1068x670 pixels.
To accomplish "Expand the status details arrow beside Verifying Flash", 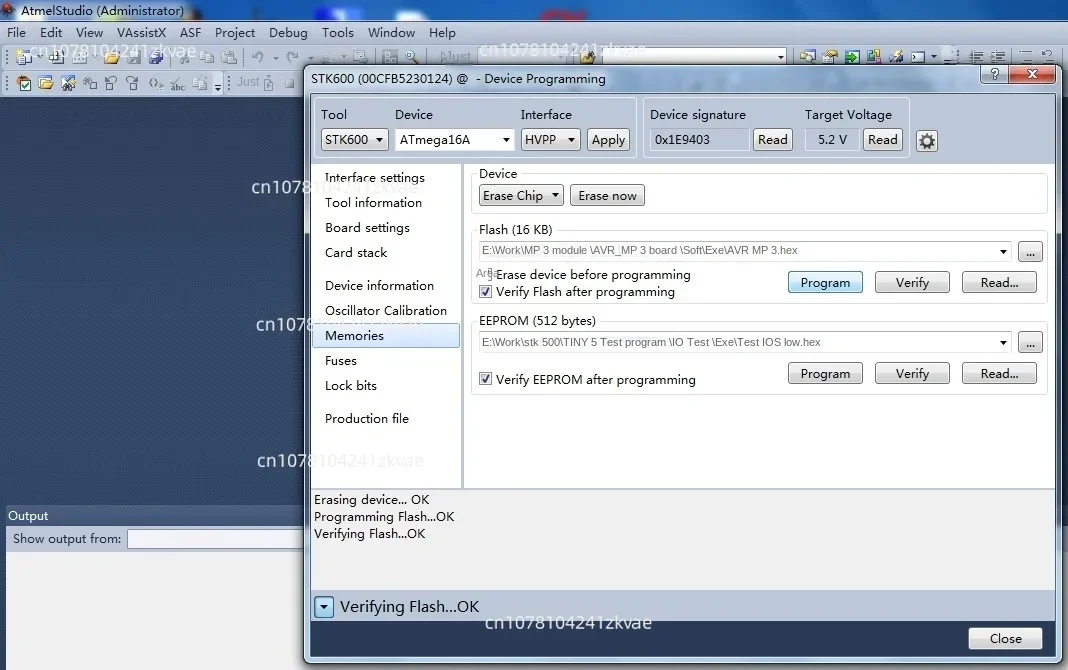I will click(324, 607).
